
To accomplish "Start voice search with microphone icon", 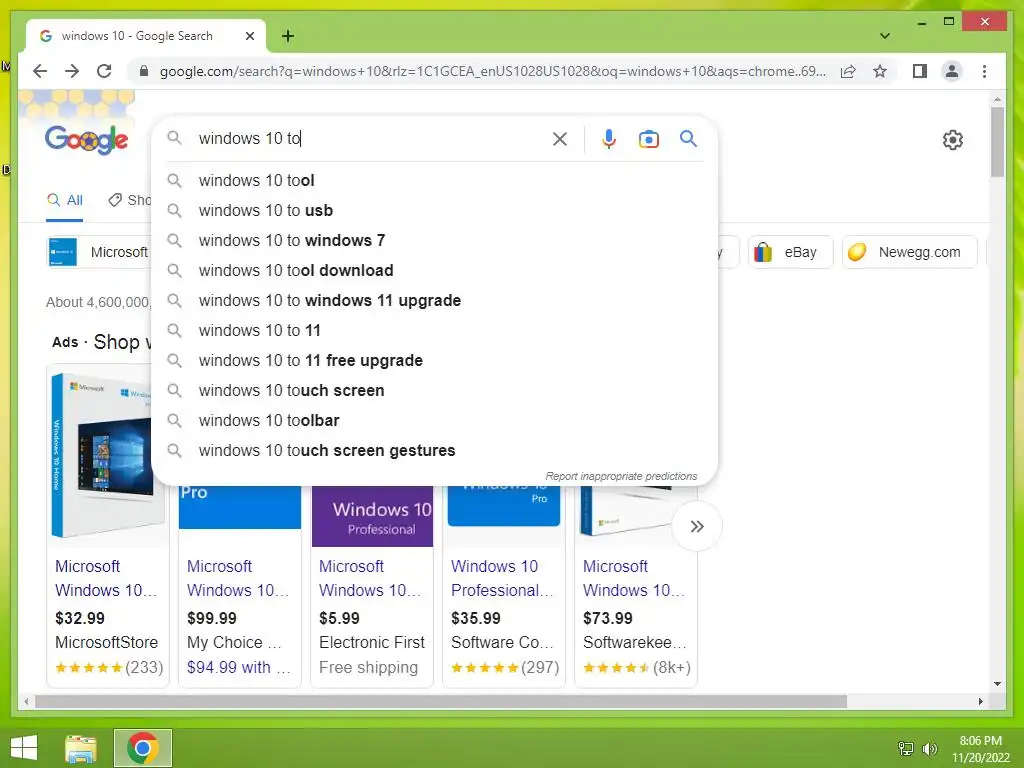I will point(609,139).
